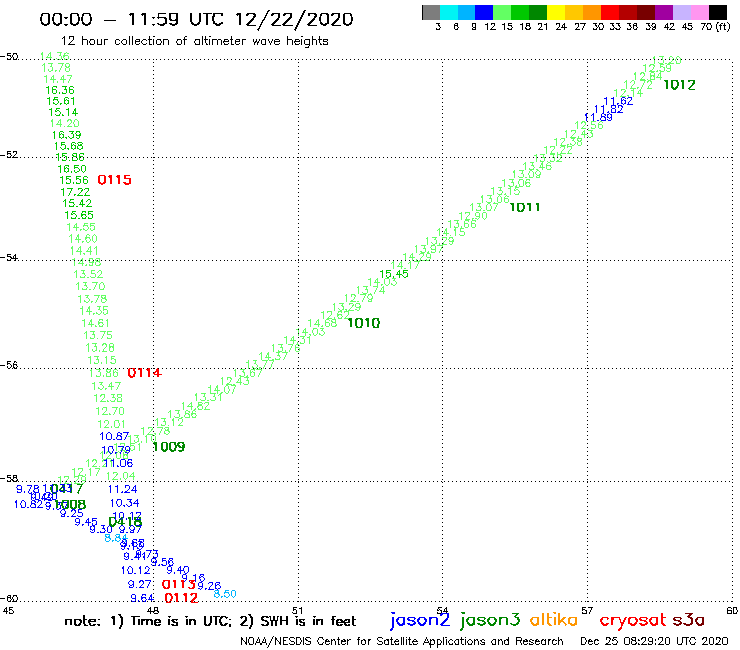Screen dimensions: 740x650
Task: Click the diagonal track value 14.82
Action: [x=195, y=406]
